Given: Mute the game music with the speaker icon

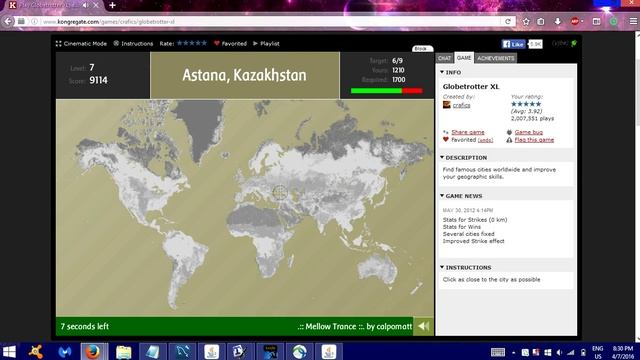Looking at the screenshot, I should pyautogui.click(x=423, y=326).
